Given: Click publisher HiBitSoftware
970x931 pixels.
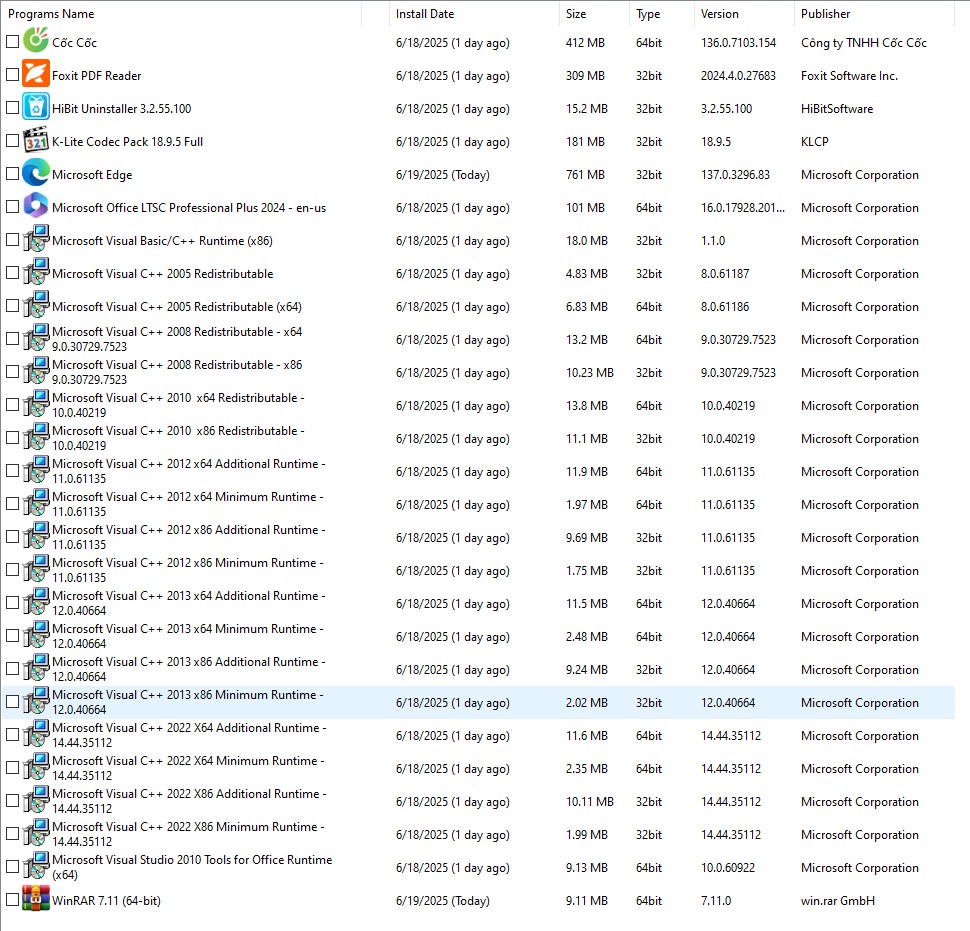Looking at the screenshot, I should (x=836, y=109).
